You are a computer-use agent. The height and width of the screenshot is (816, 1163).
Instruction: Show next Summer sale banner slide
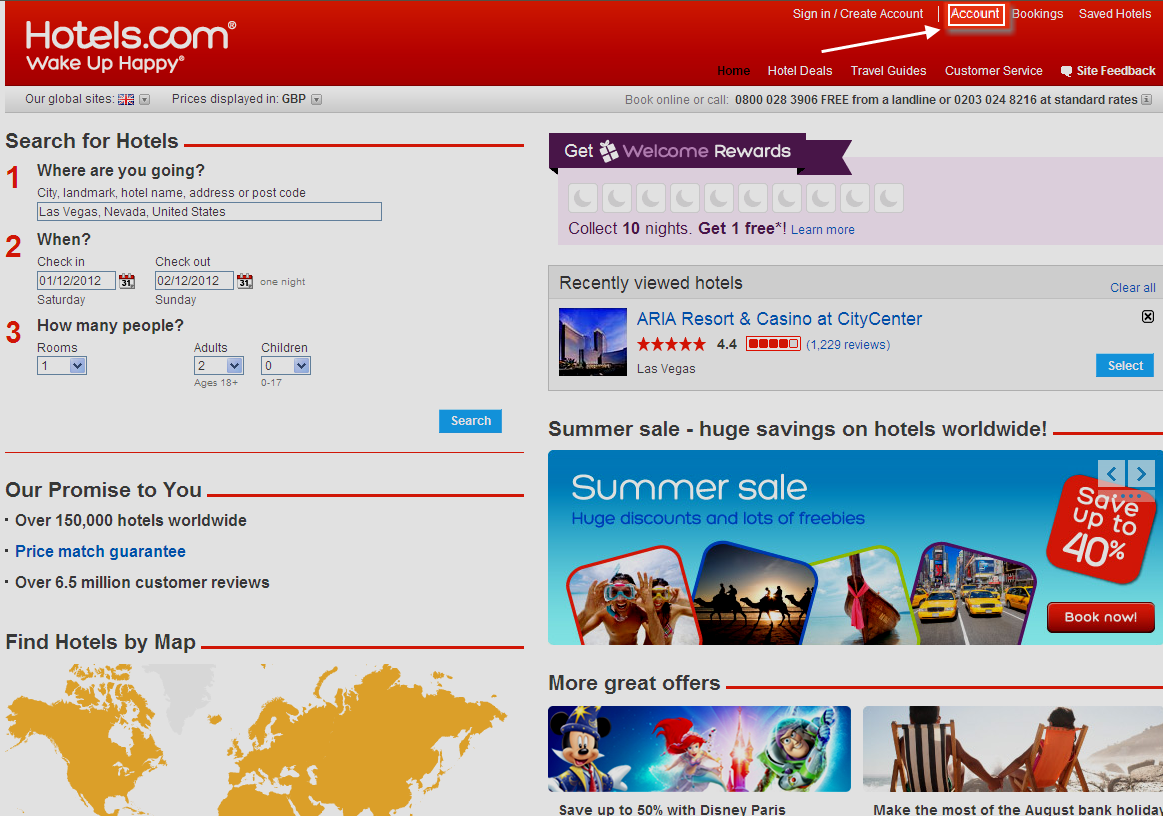coord(1141,473)
